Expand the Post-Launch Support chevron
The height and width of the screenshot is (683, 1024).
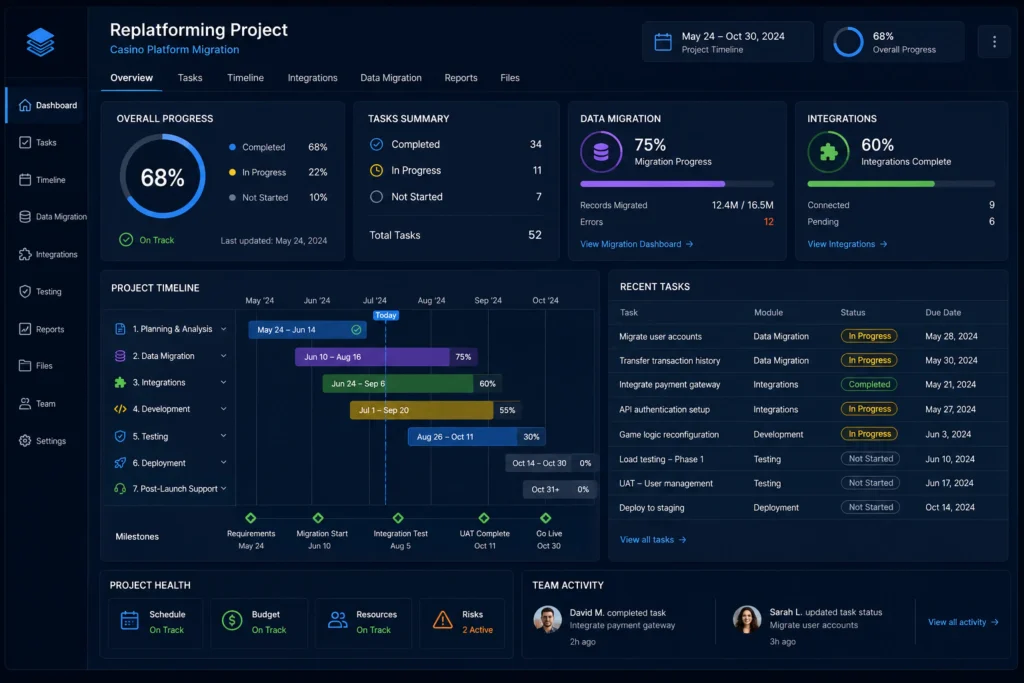223,488
